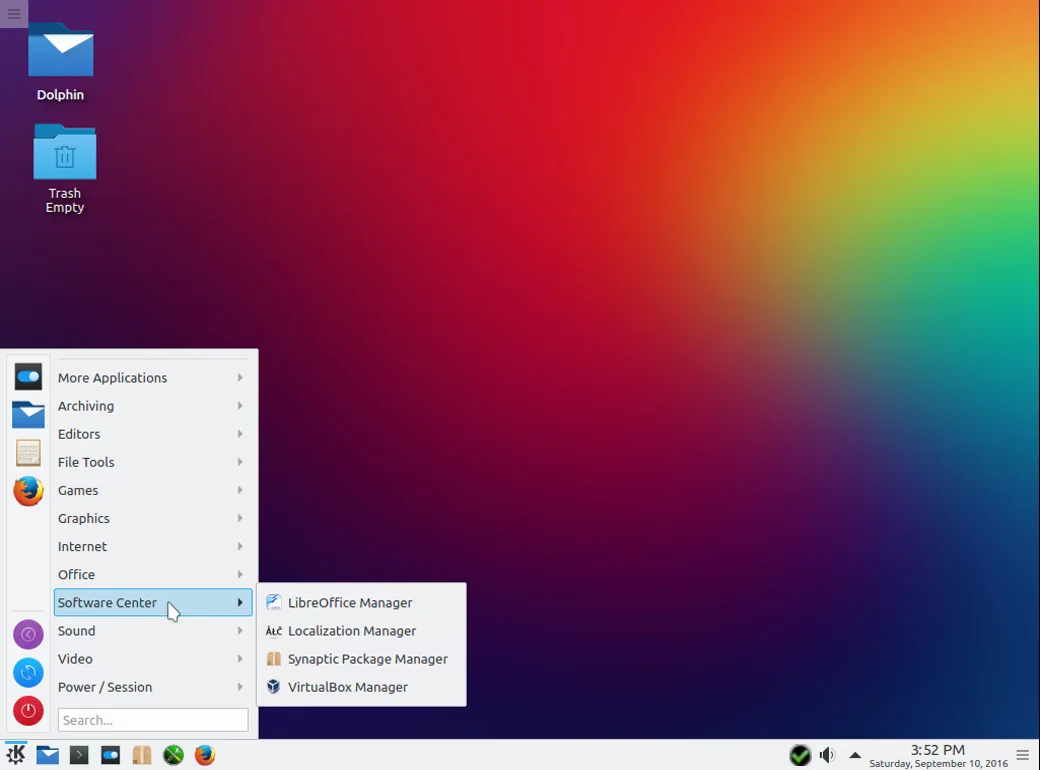Launch Synaptic Package Manager from the submenu
Screen dimensions: 1040x770
tap(367, 659)
